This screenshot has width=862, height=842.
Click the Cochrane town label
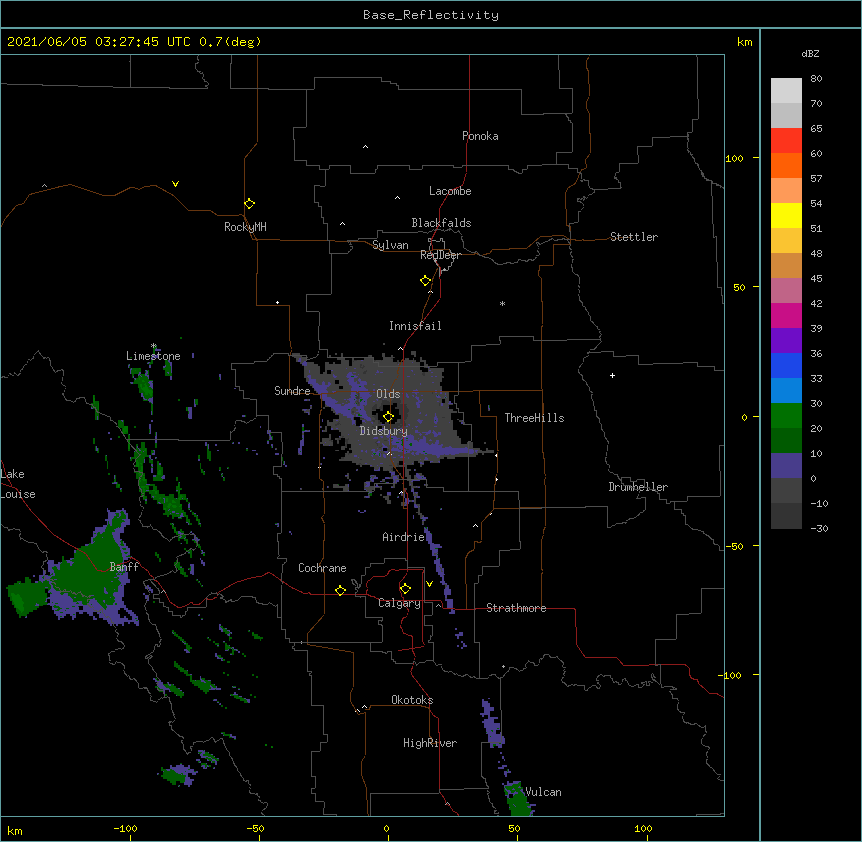click(x=322, y=568)
